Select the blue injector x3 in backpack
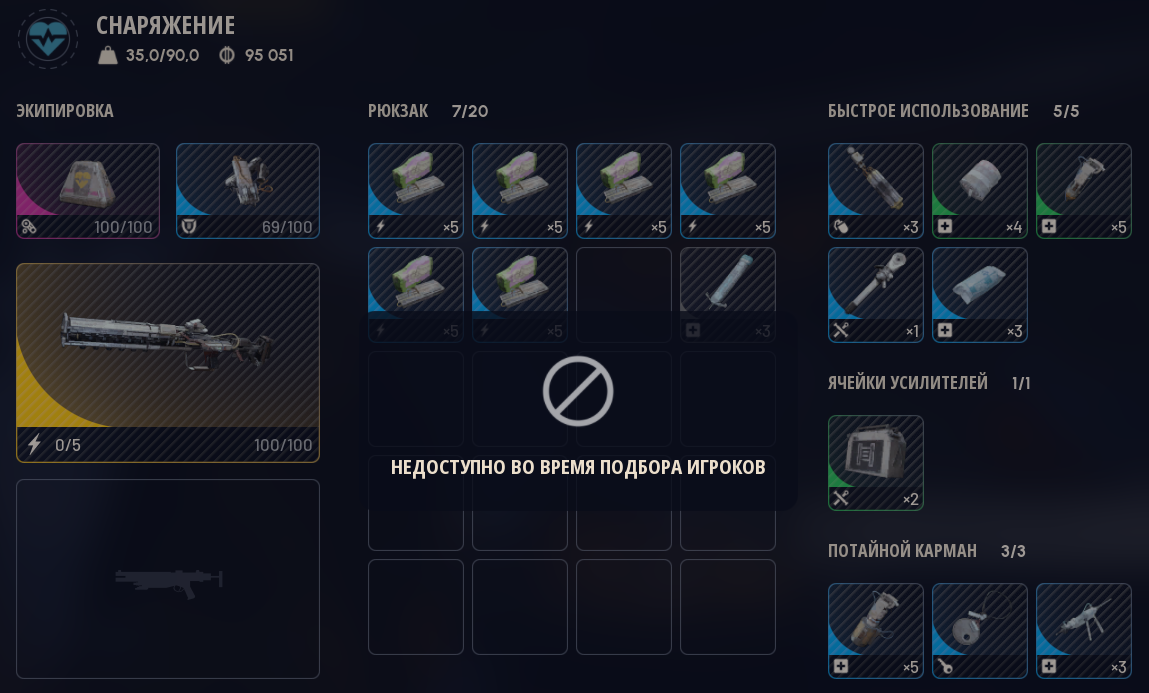Viewport: 1149px width, 693px height. [728, 294]
